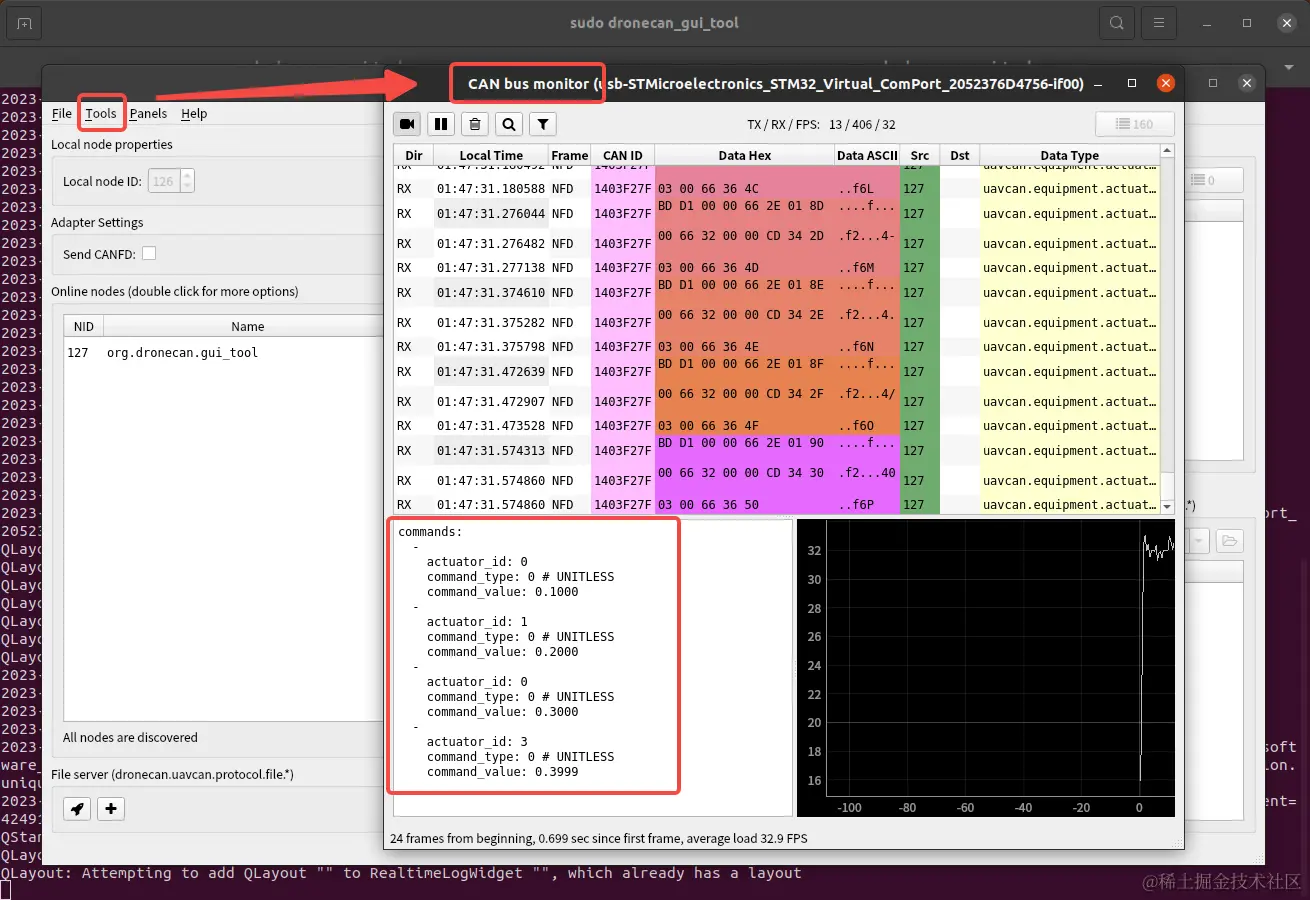Open the search bar with the magnifier icon
Image resolution: width=1310 pixels, height=900 pixels.
click(509, 124)
